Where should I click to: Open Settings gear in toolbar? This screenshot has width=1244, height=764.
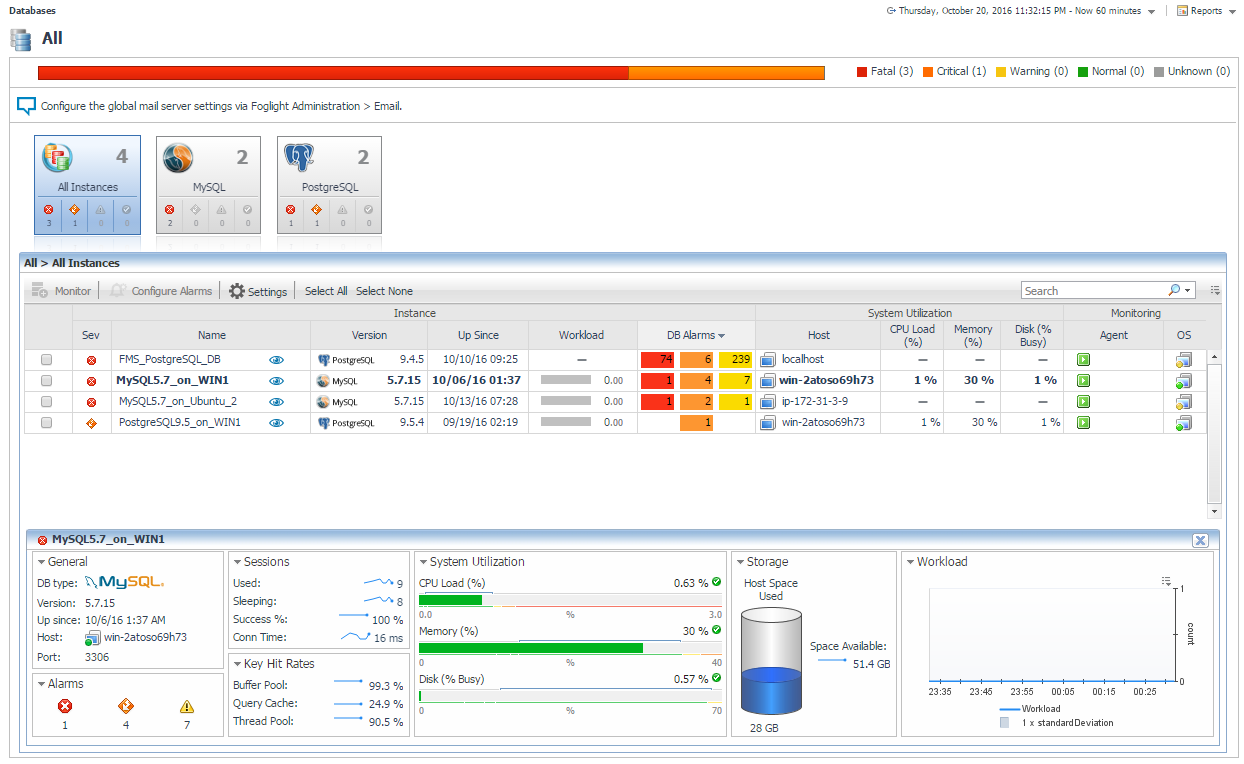click(258, 291)
